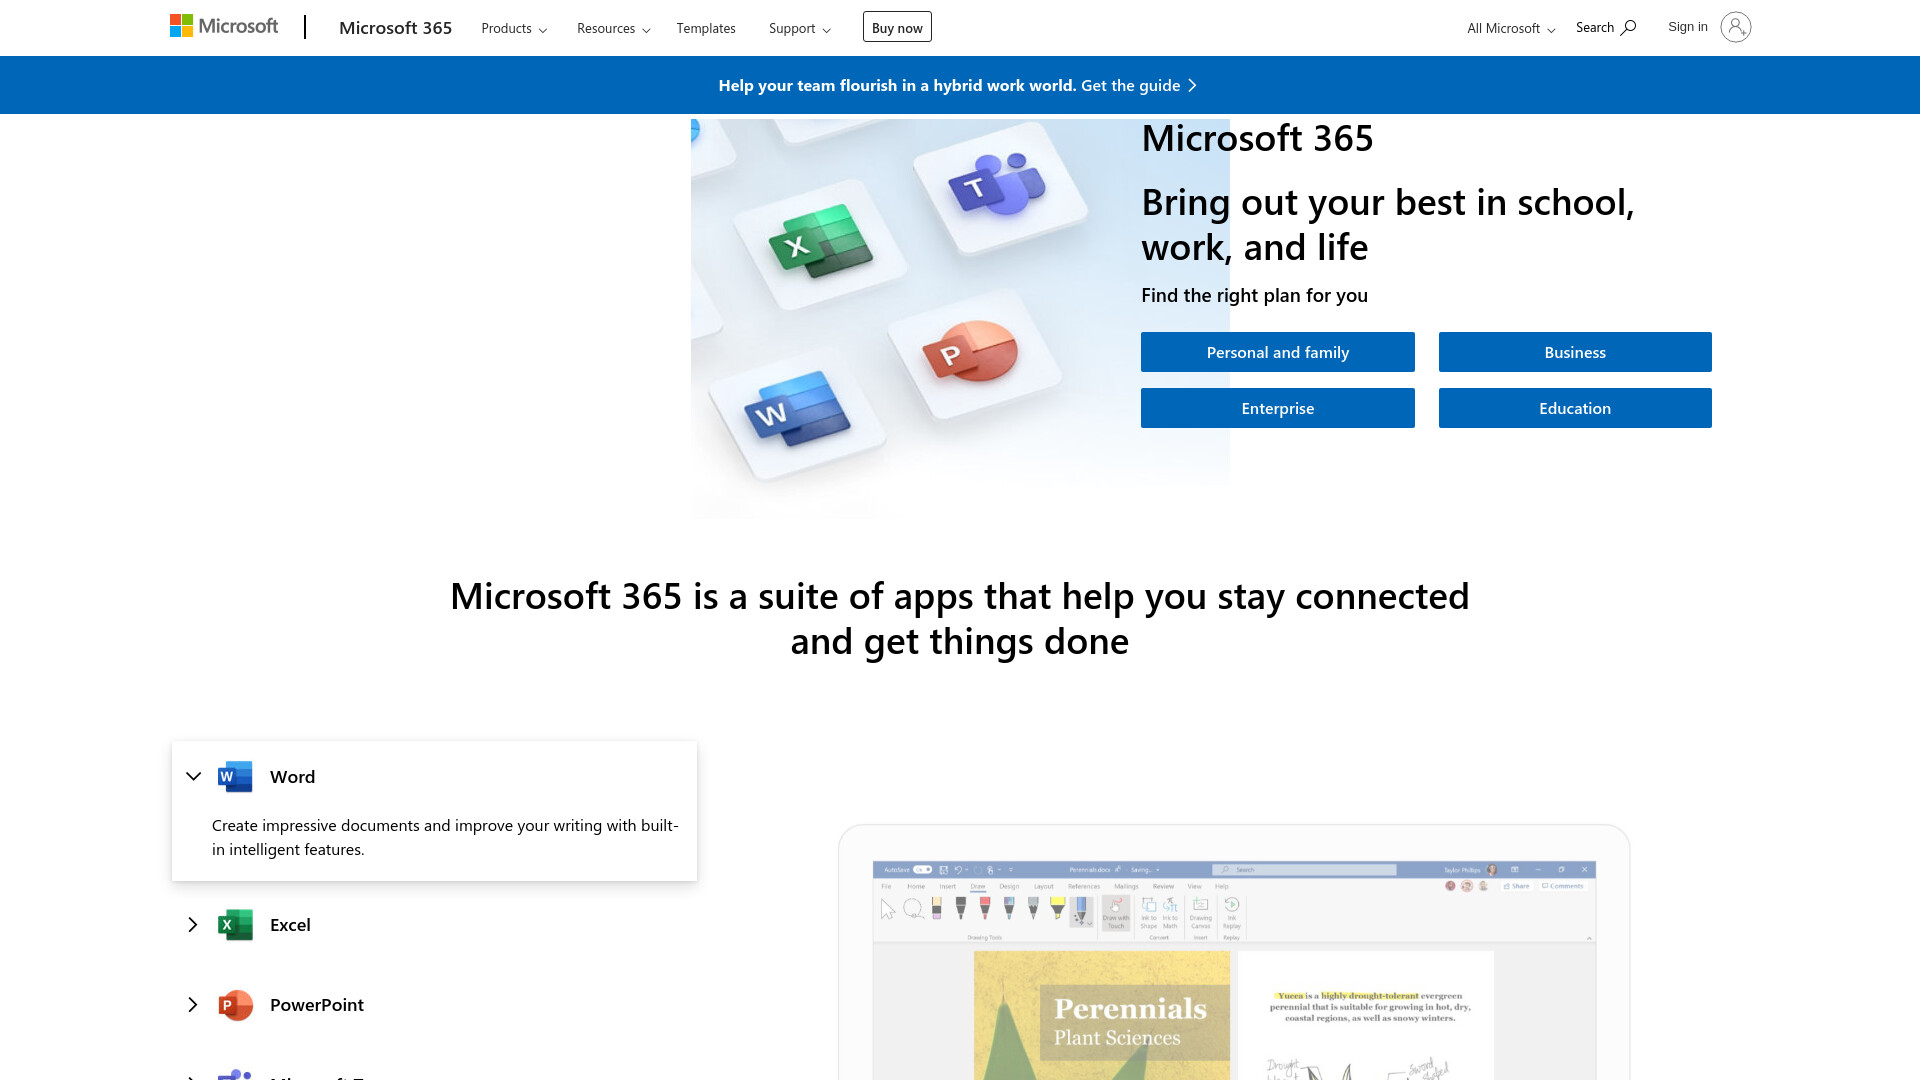Click the Teams tile in hero image
Screen dimensions: 1920x1080
pos(999,188)
